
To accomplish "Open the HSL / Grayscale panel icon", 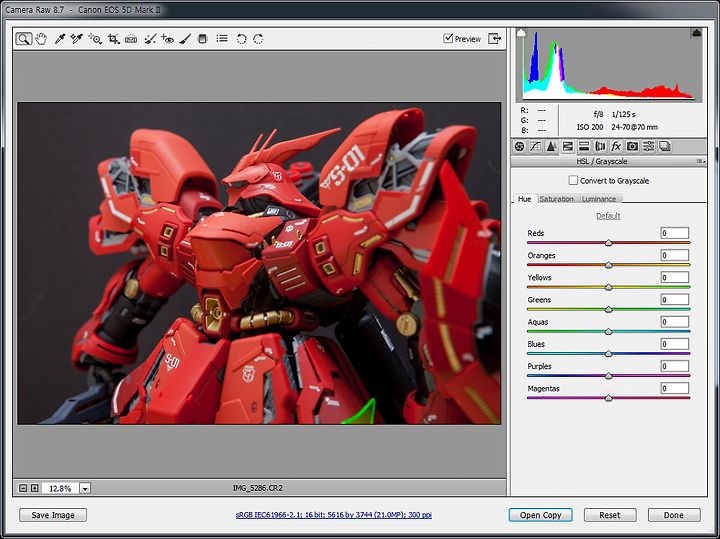I will pyautogui.click(x=568, y=146).
